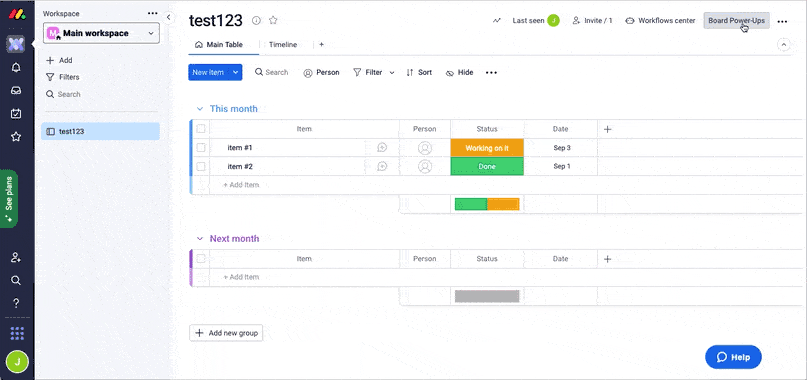This screenshot has width=807, height=380.
Task: Open the help question mark icon
Action: [x=16, y=303]
